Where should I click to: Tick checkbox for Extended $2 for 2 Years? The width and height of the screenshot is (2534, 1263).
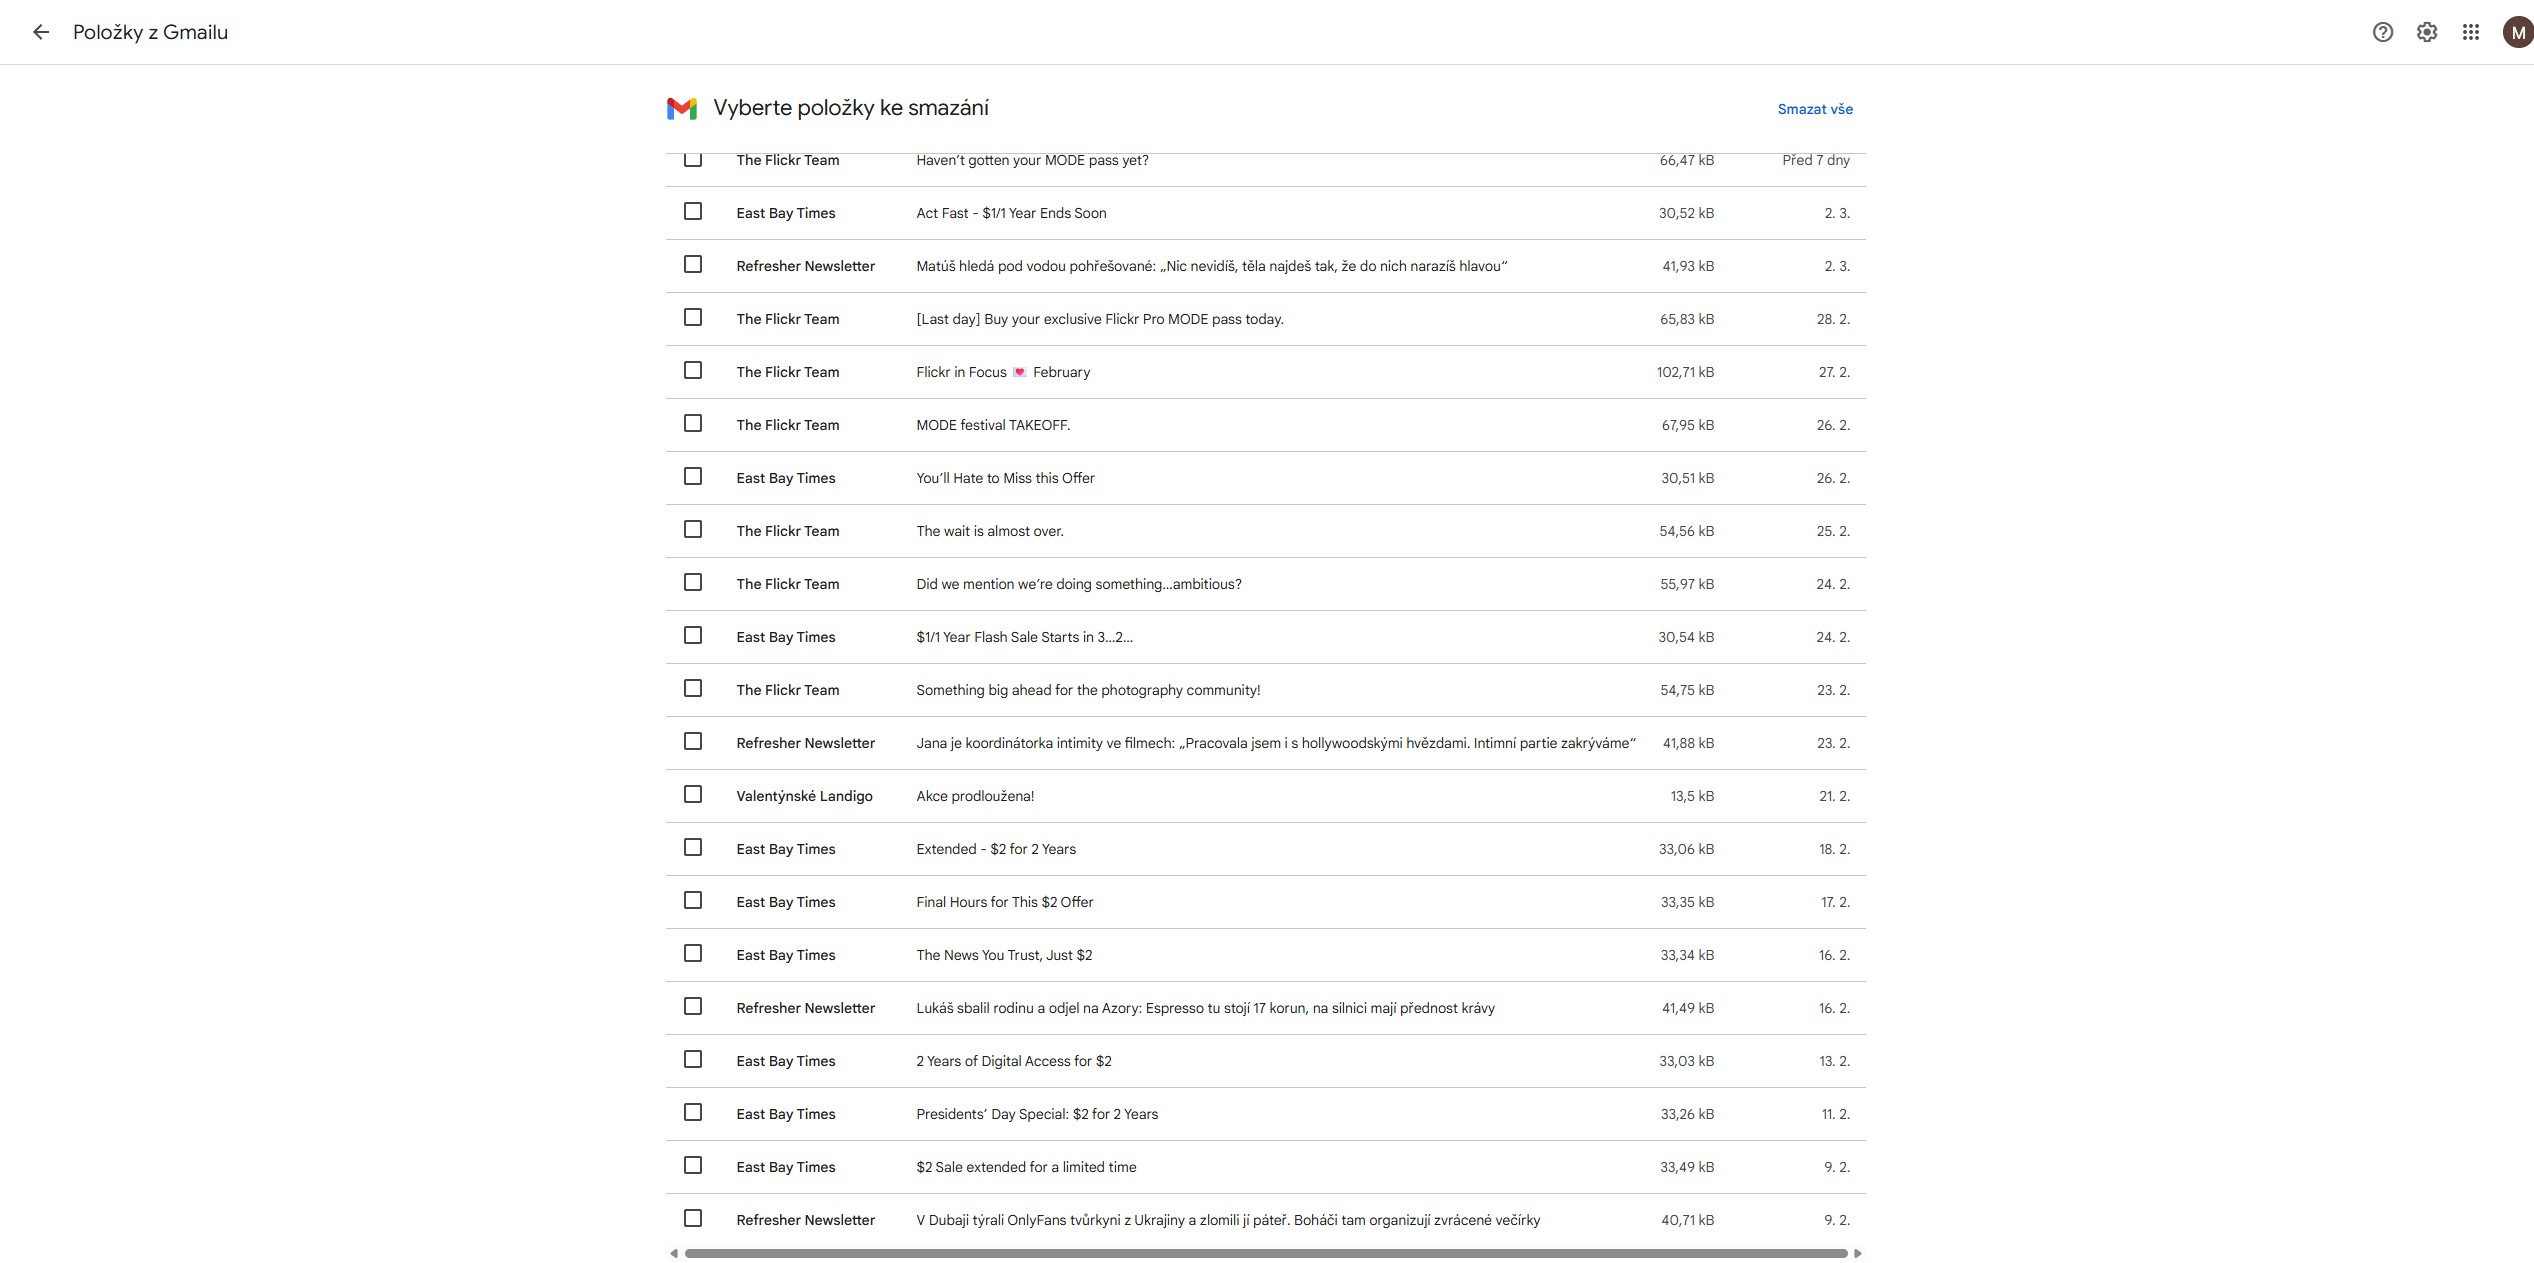pos(693,848)
